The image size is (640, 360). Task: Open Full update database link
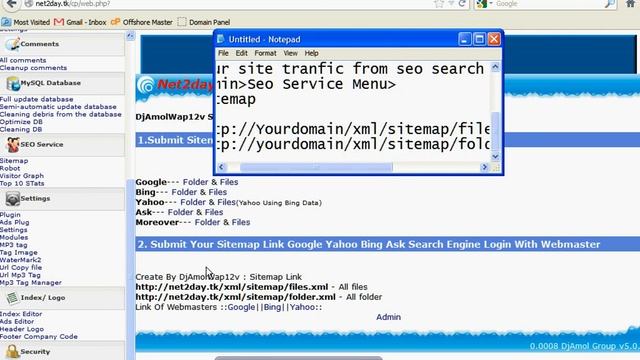click(37, 99)
